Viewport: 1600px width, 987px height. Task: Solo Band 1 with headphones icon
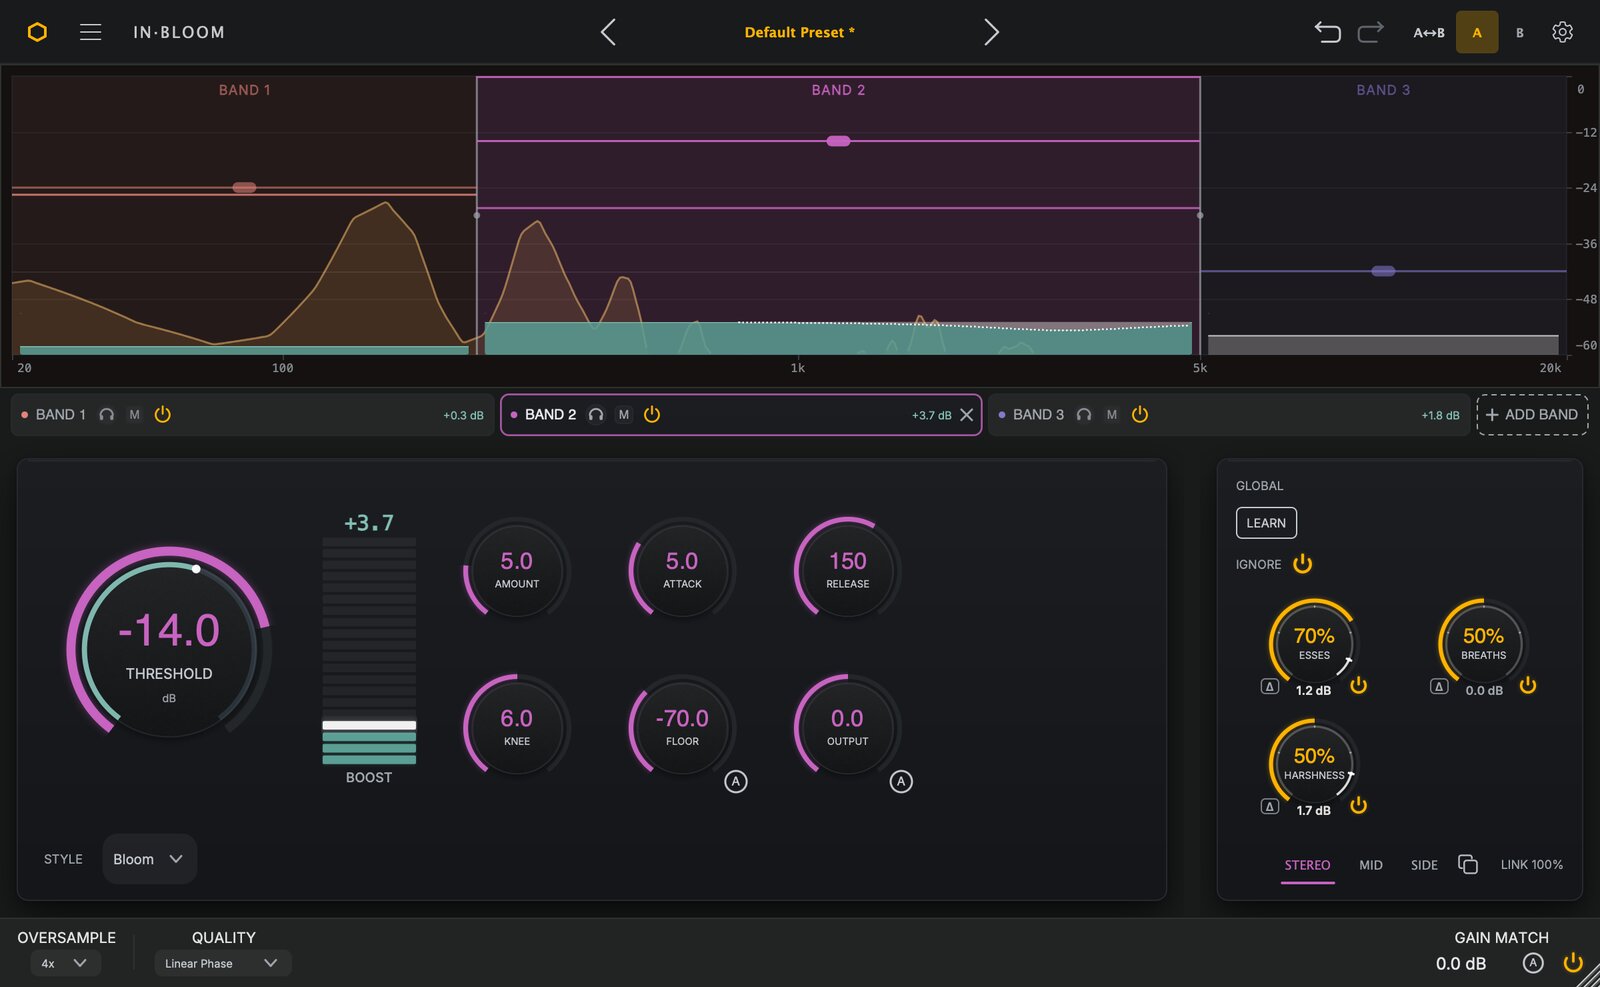click(x=107, y=415)
